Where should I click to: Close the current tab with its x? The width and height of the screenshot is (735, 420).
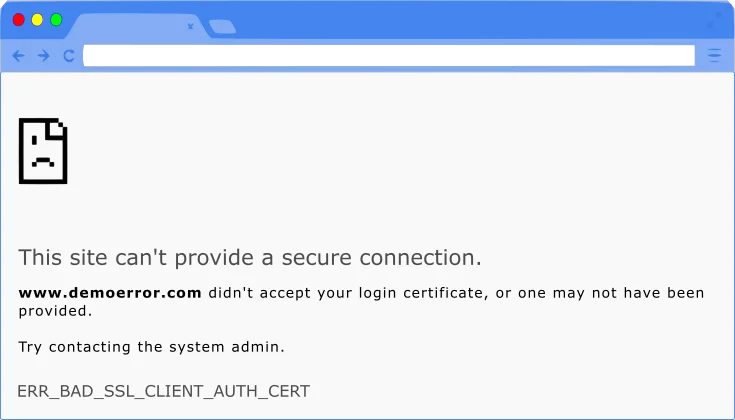pos(190,27)
